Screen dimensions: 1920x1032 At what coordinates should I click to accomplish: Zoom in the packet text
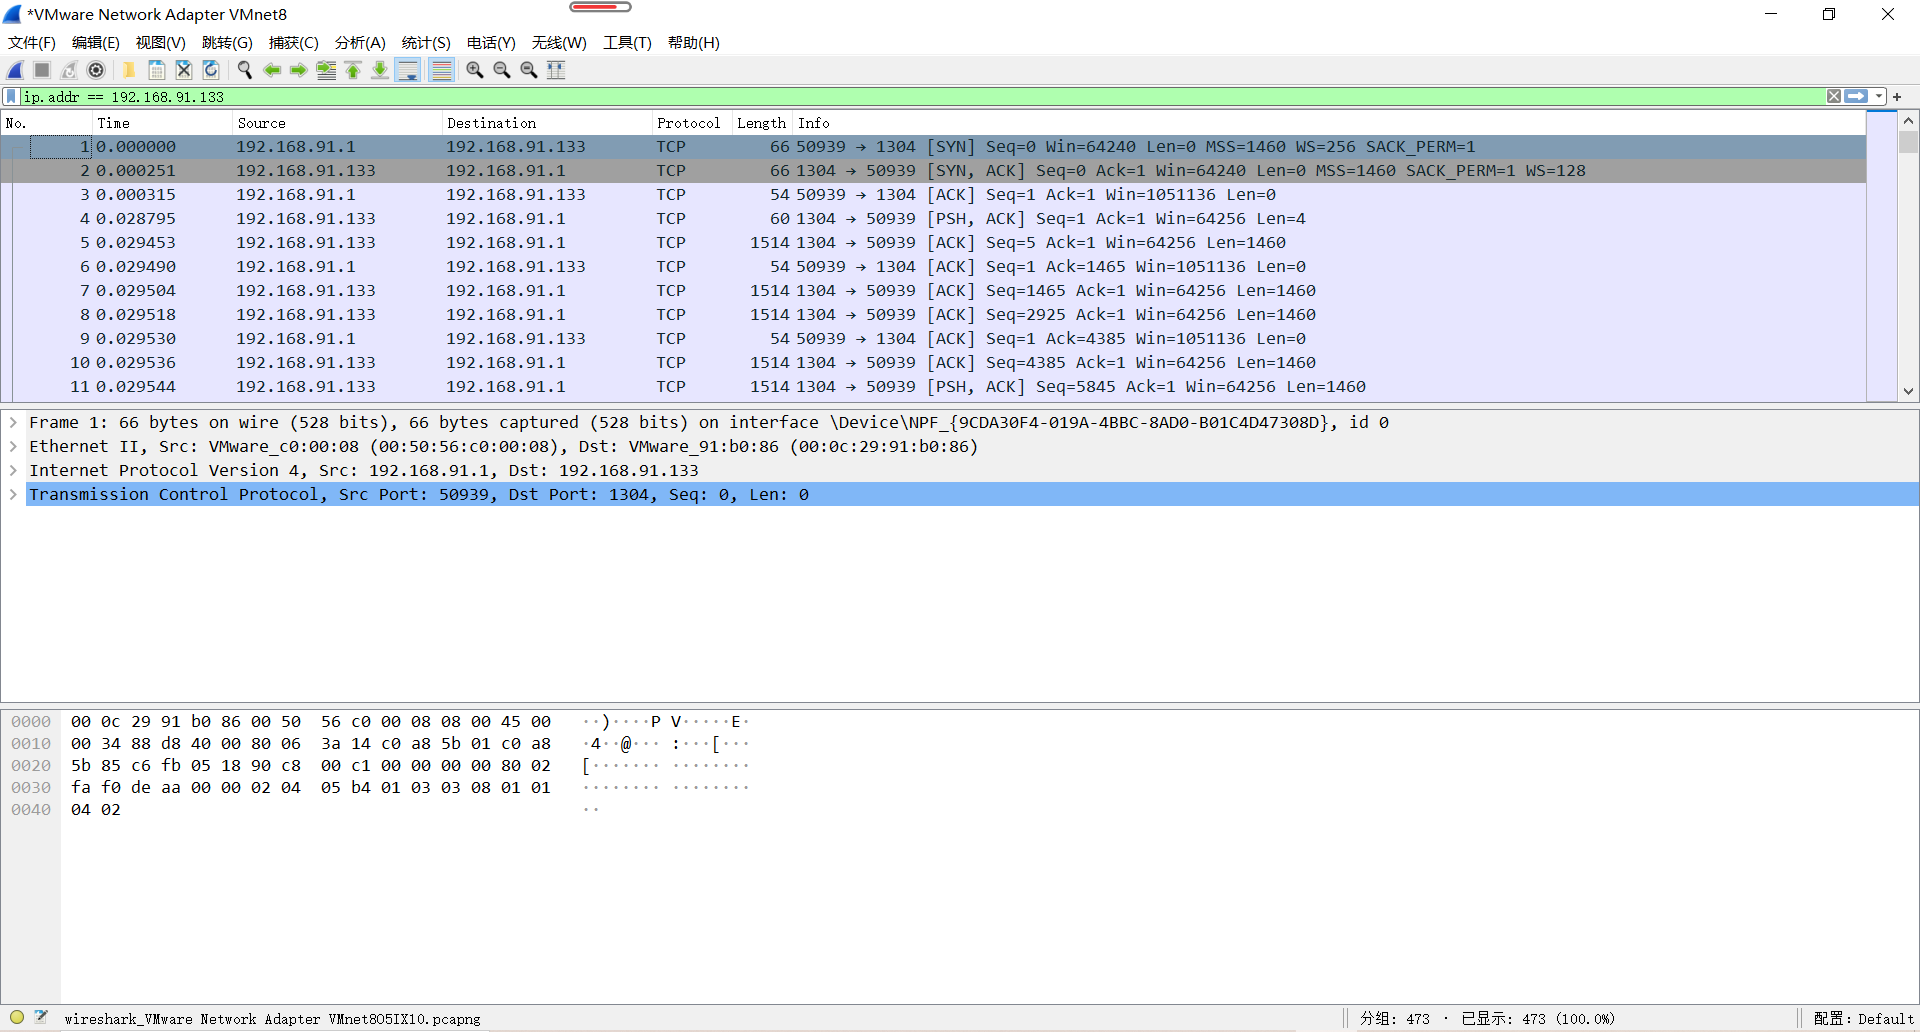click(x=475, y=70)
